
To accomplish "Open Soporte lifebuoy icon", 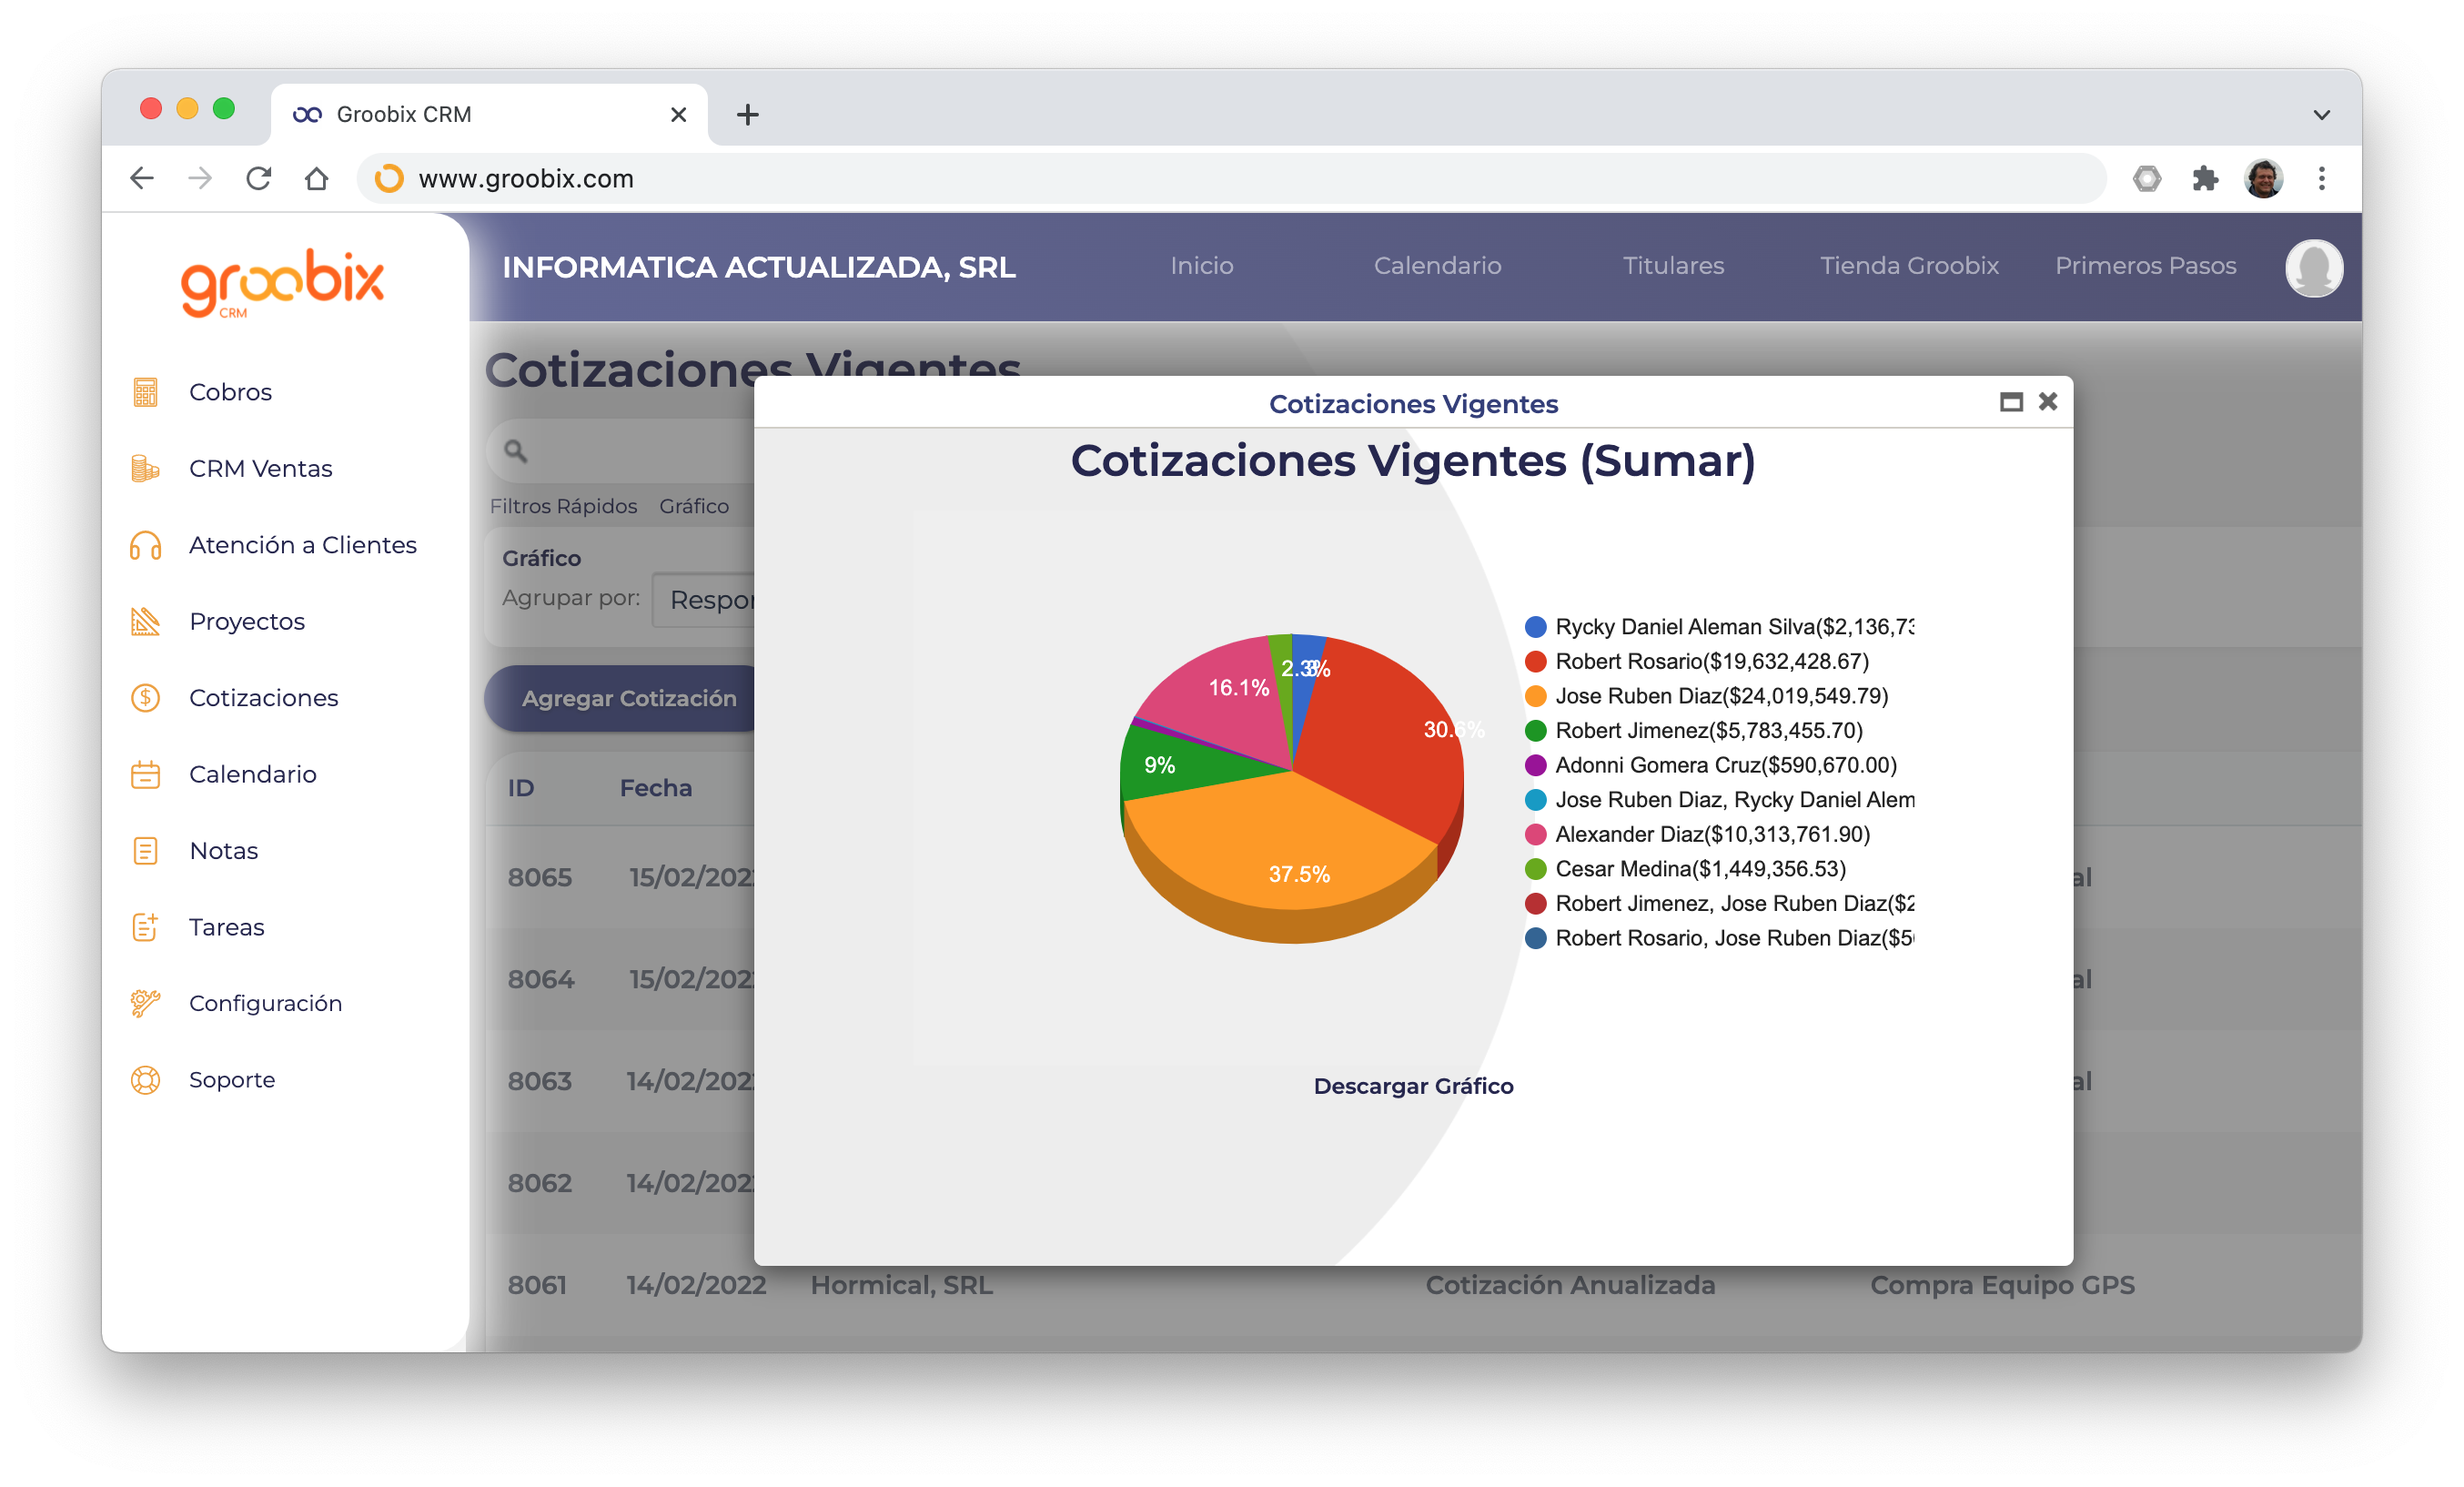I will click(146, 1080).
